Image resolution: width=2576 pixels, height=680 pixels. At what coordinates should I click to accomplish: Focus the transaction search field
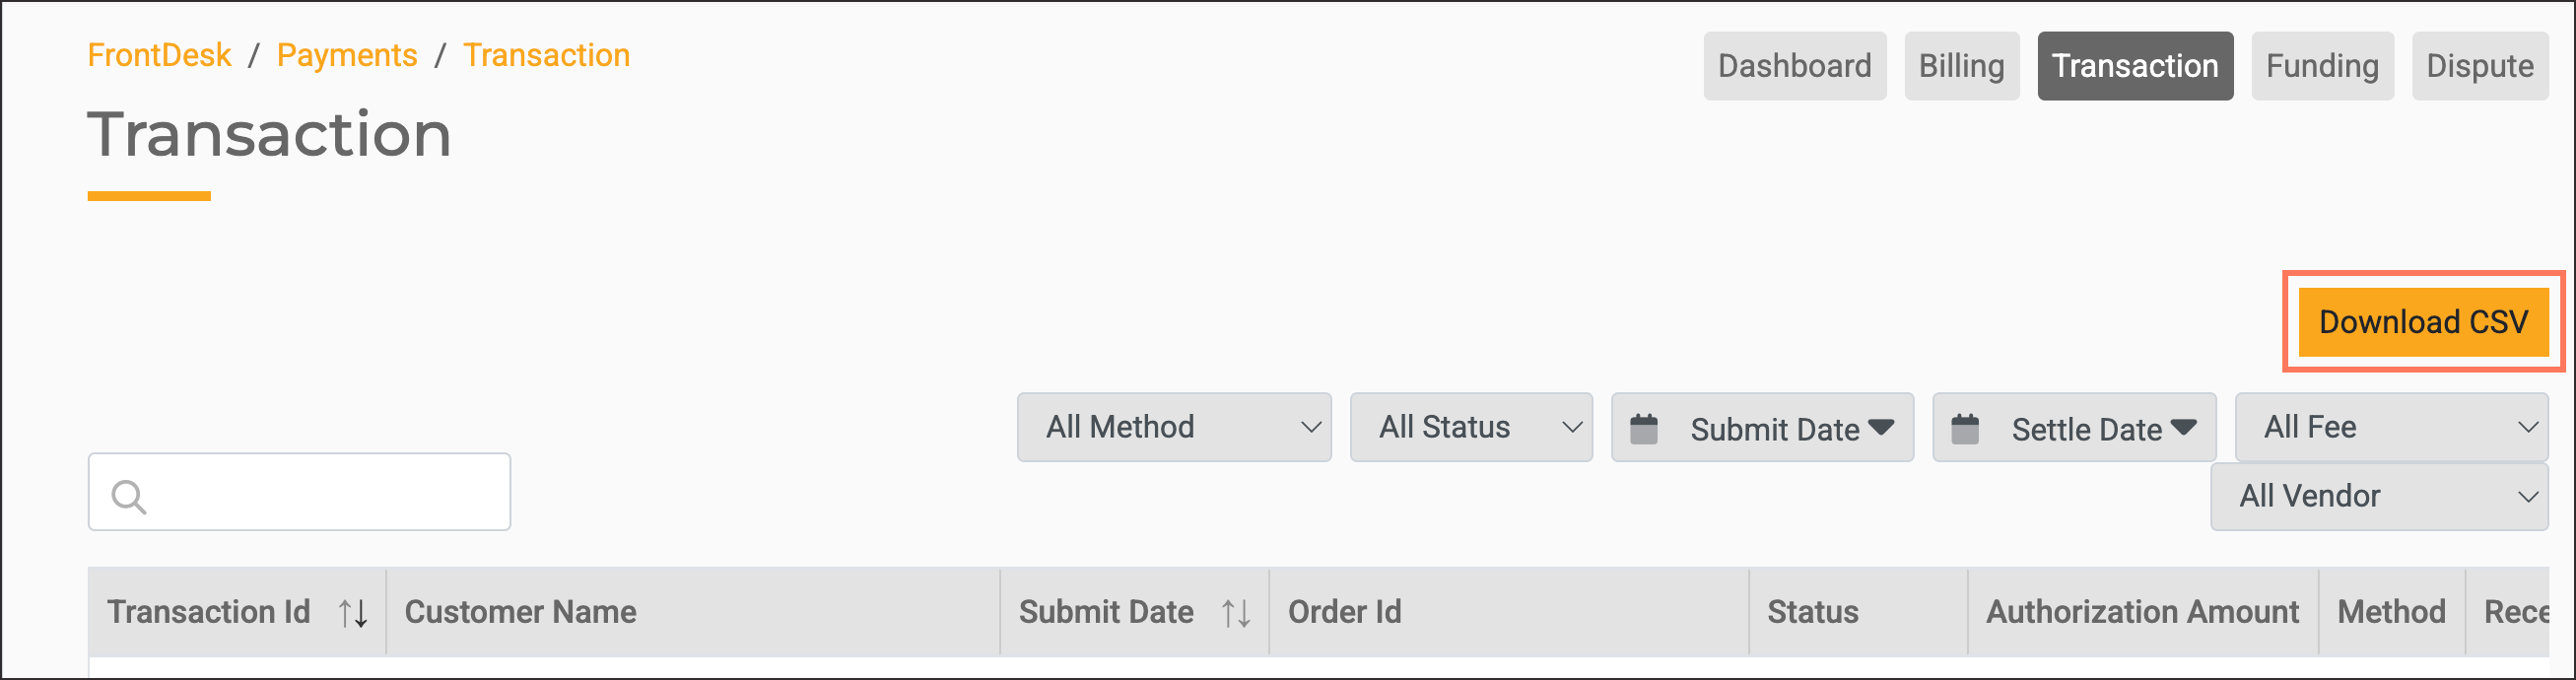[x=320, y=492]
